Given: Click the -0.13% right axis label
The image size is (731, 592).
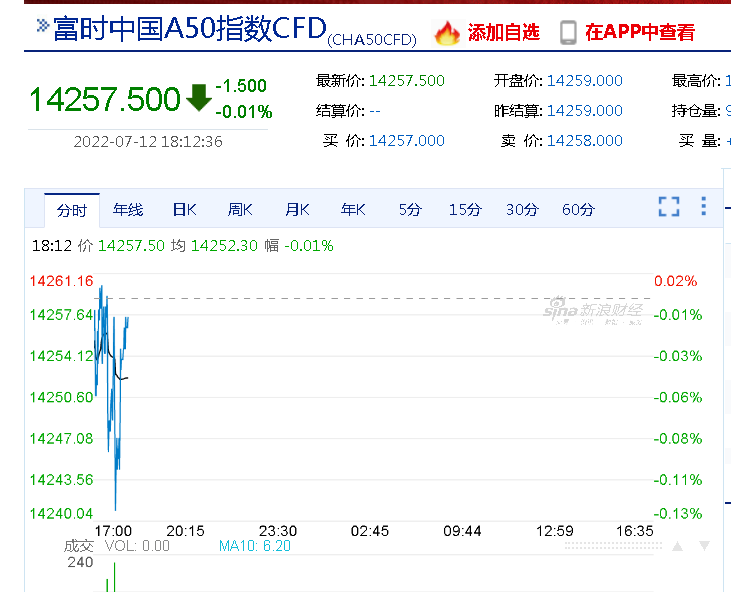Looking at the screenshot, I should (x=677, y=514).
